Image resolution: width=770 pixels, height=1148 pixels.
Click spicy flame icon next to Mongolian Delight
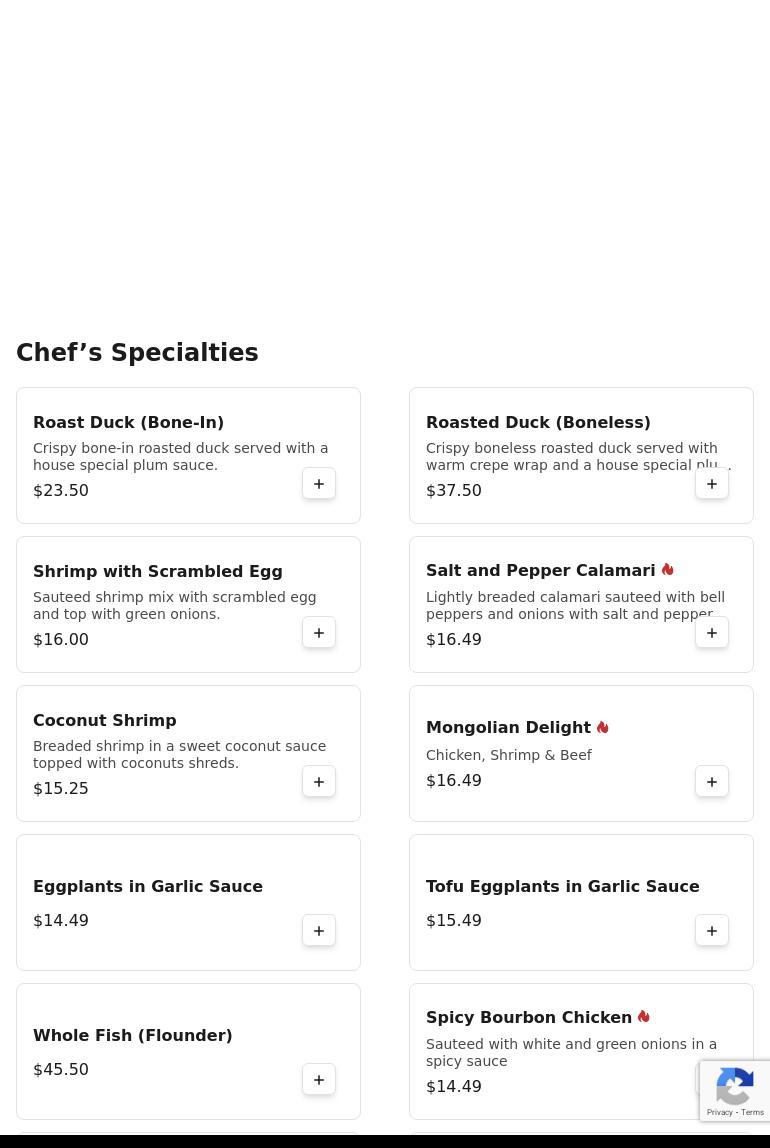click(x=603, y=728)
